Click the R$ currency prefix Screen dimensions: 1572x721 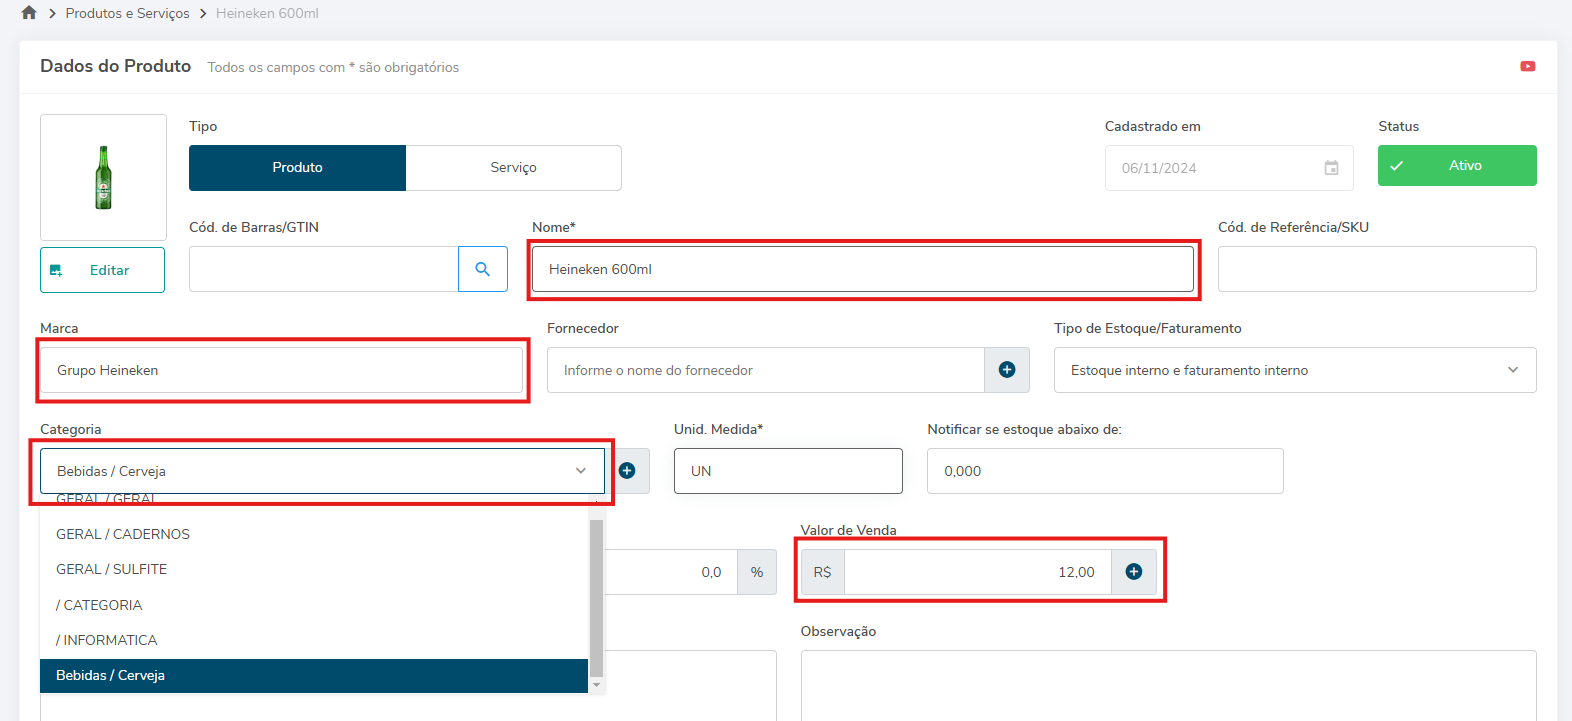click(823, 572)
